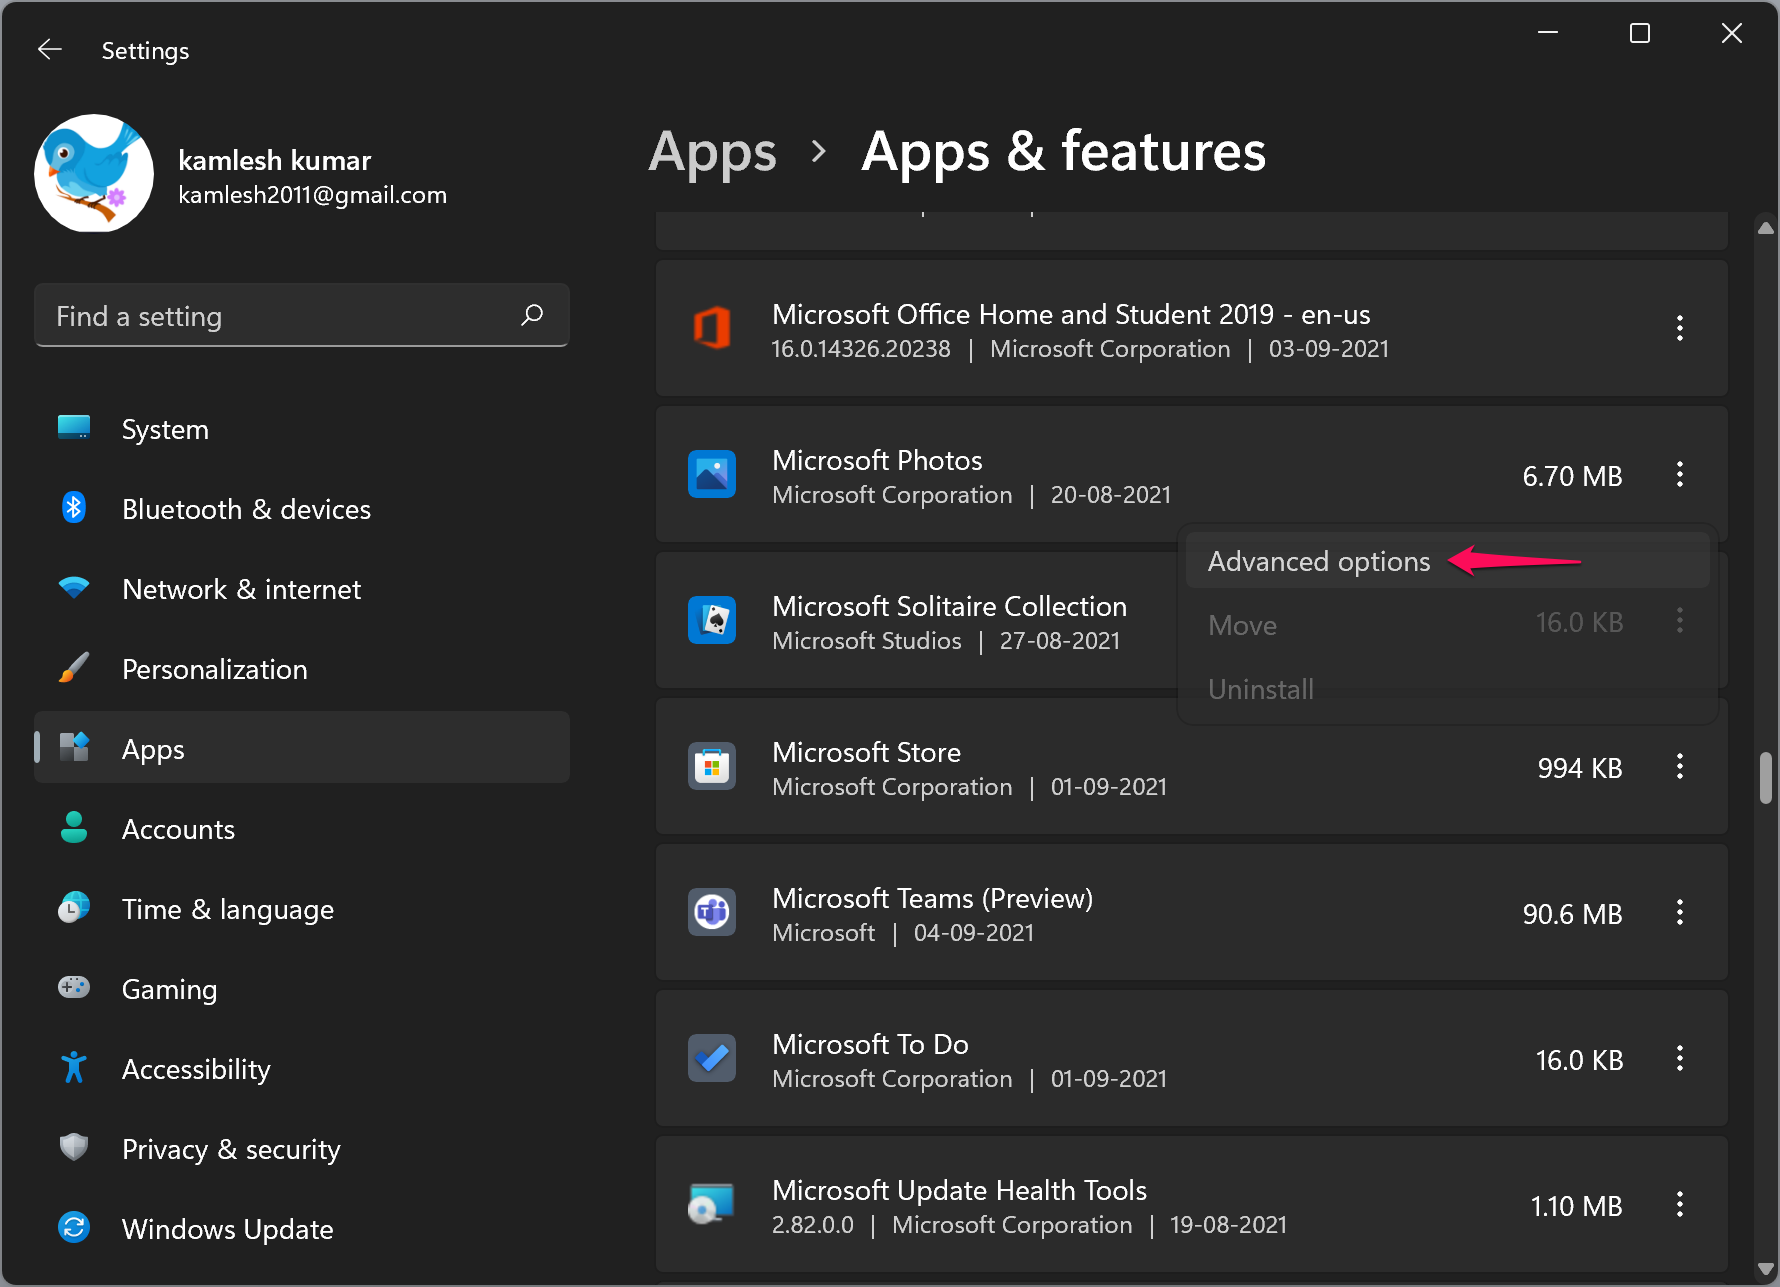Select Move in the context menu
Image resolution: width=1780 pixels, height=1287 pixels.
click(1447, 625)
